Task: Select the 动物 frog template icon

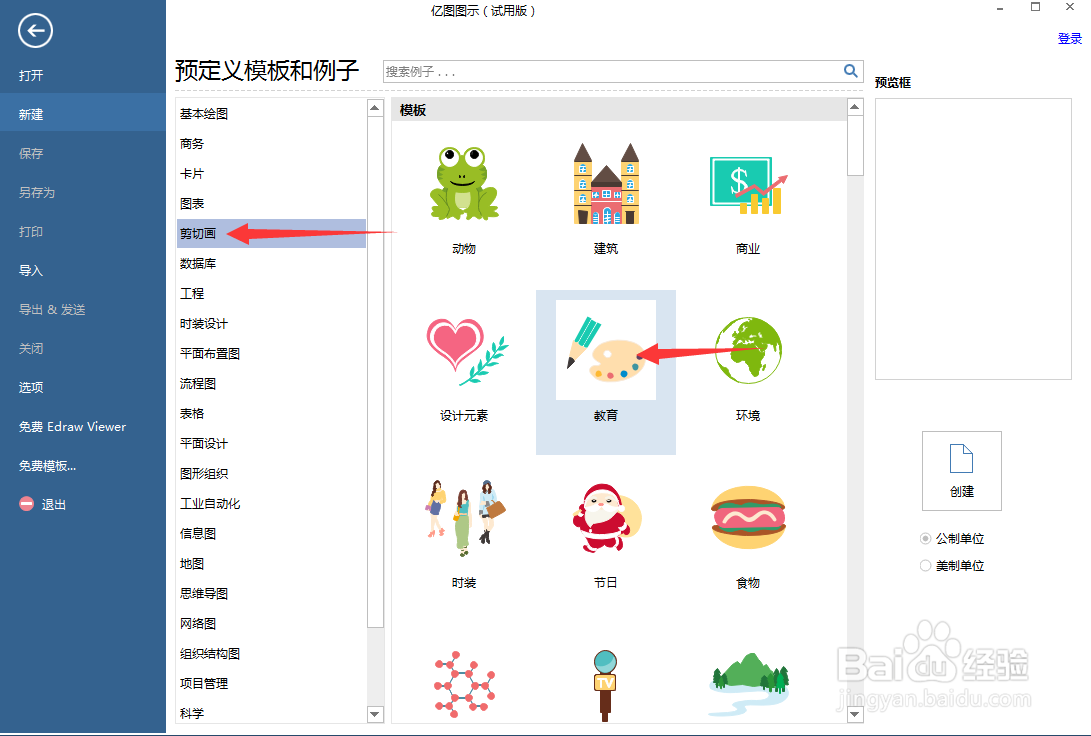Action: [464, 184]
